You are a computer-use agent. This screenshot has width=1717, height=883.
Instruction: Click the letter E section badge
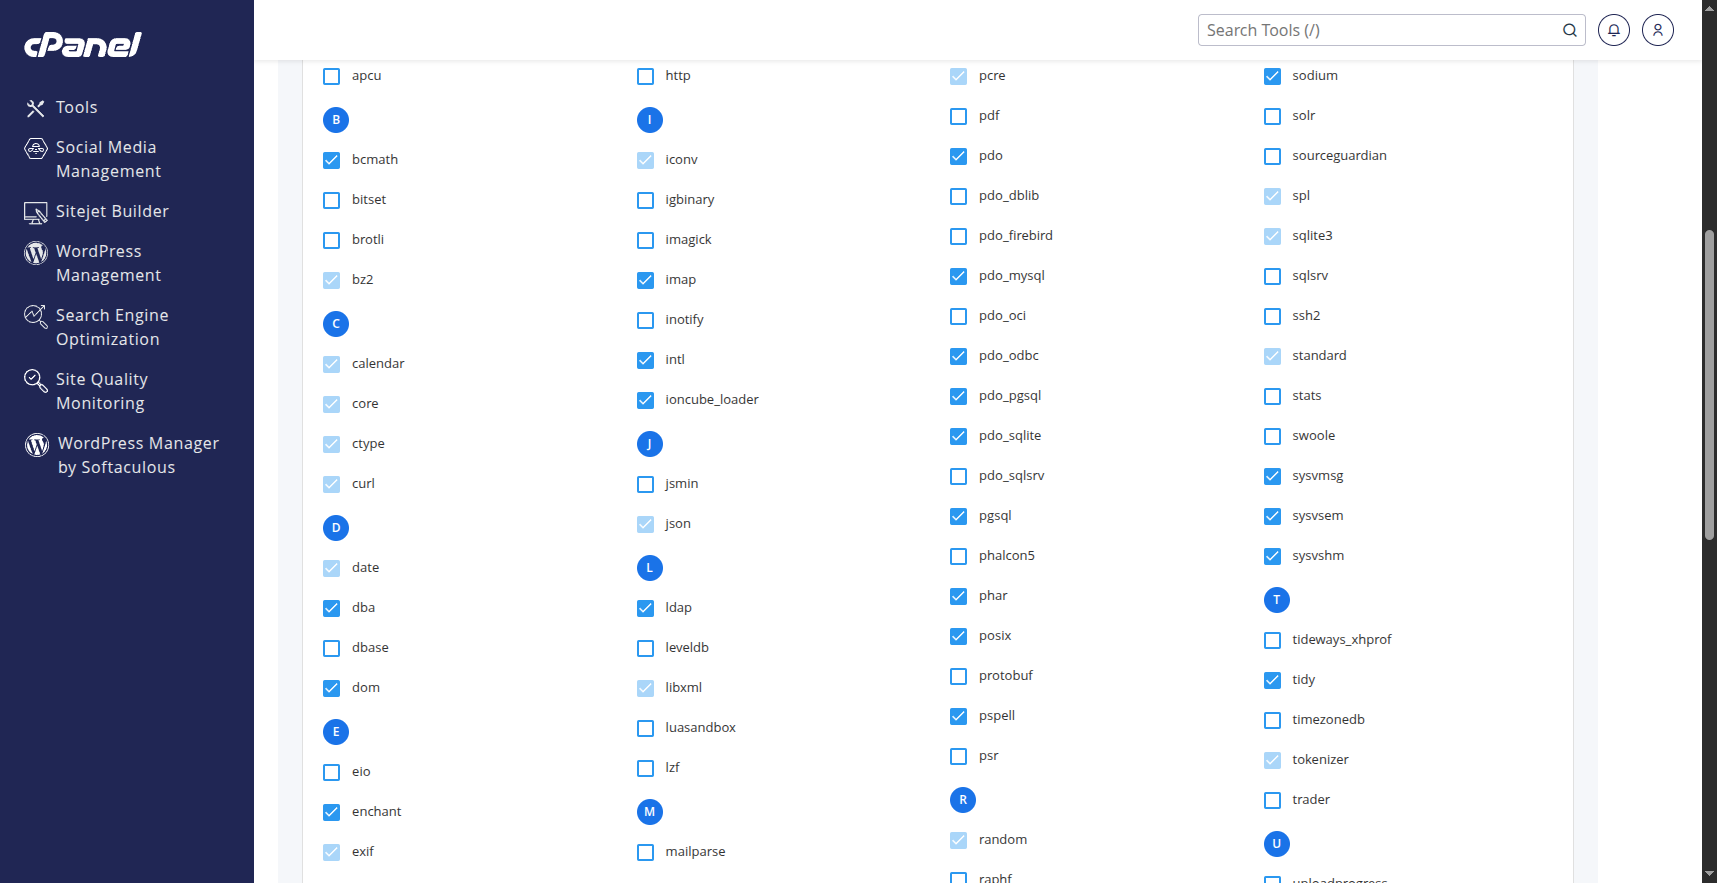(336, 732)
